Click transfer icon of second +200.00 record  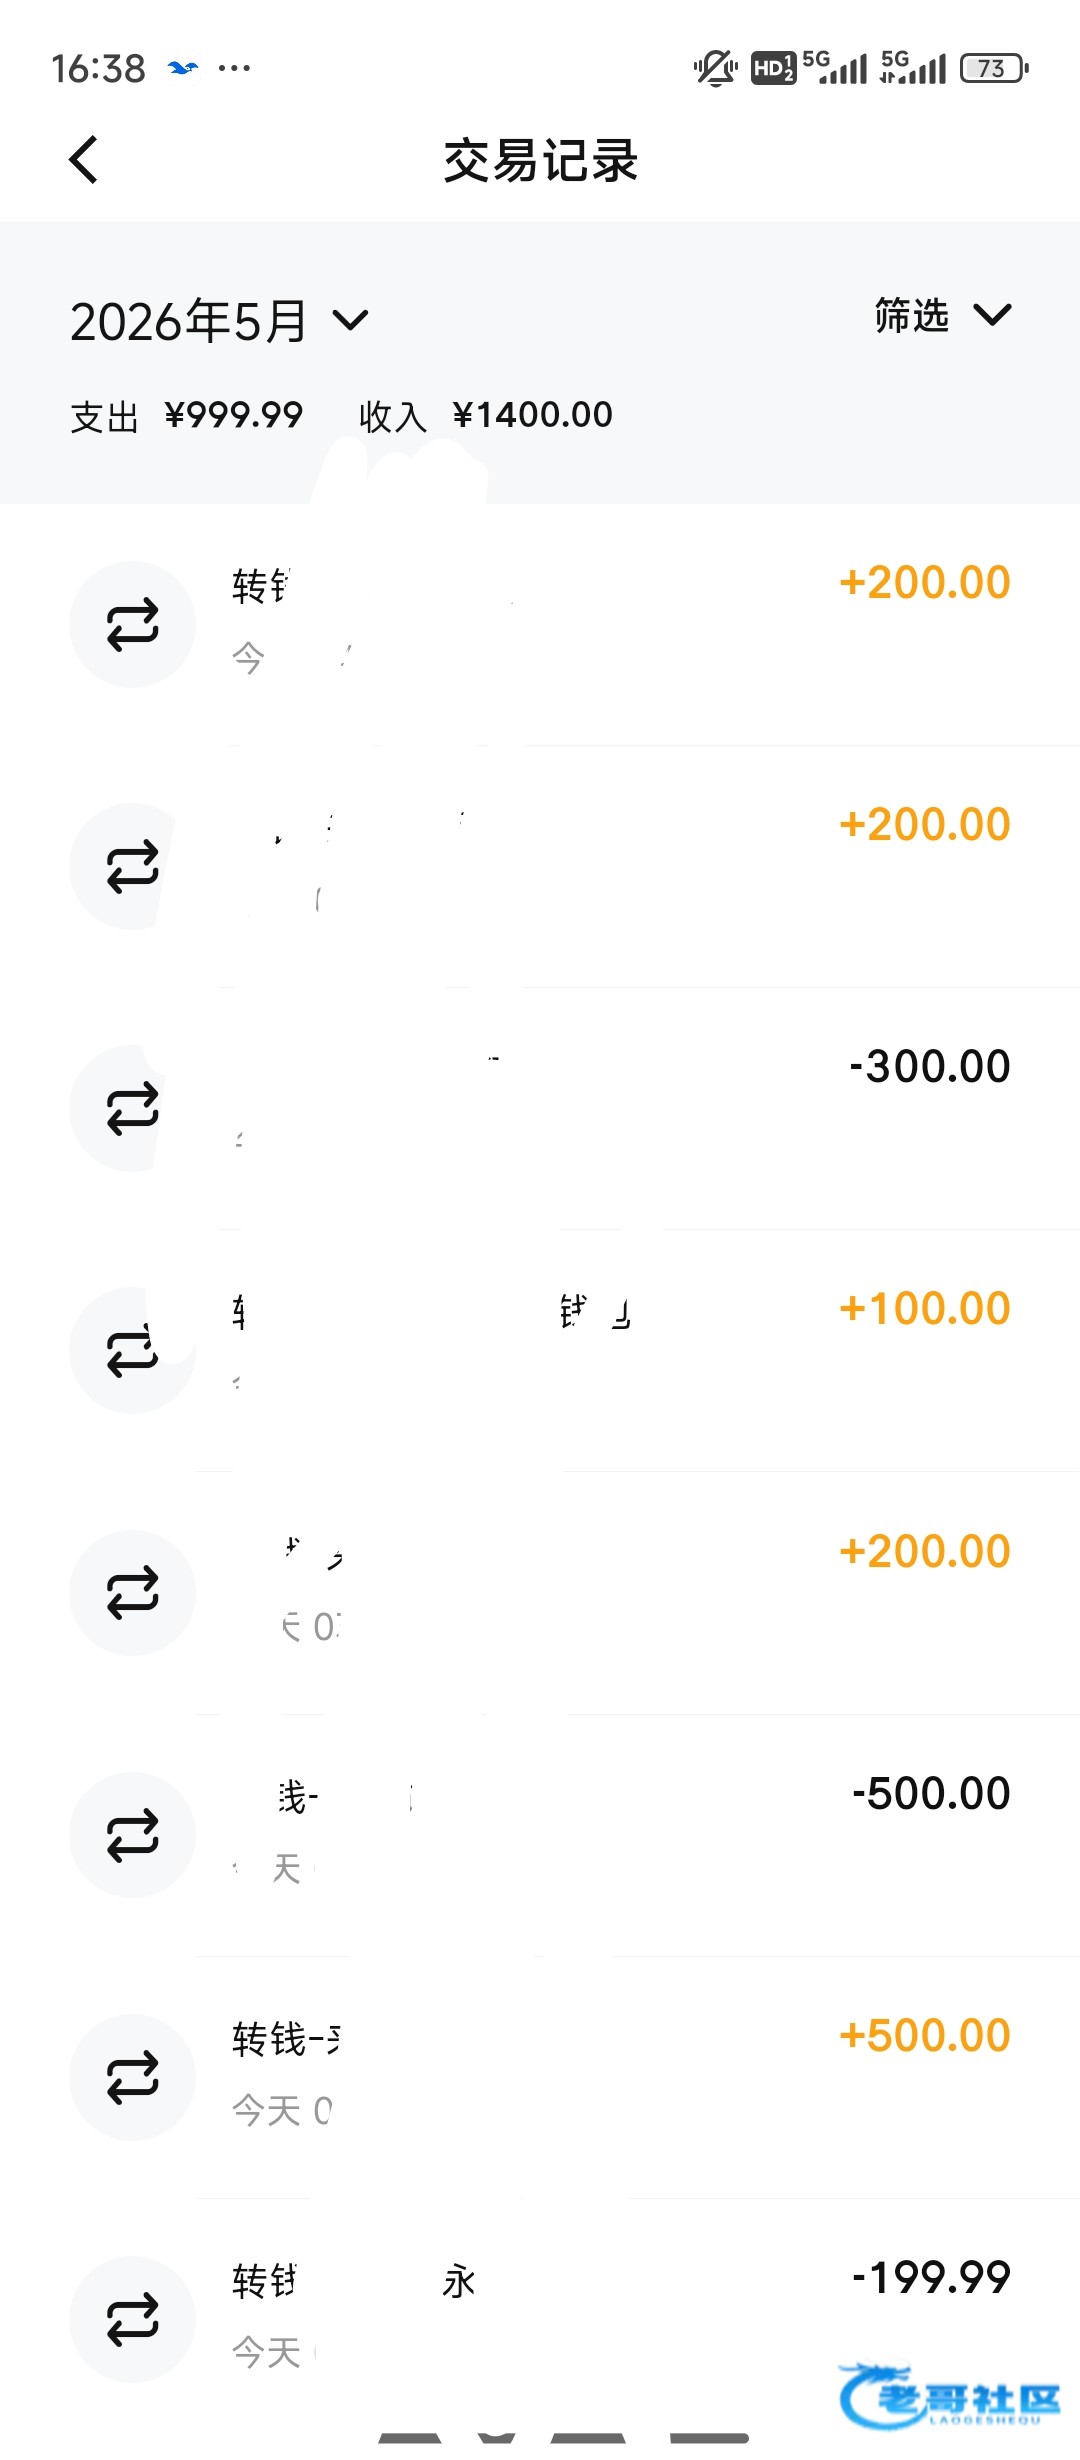tap(132, 866)
